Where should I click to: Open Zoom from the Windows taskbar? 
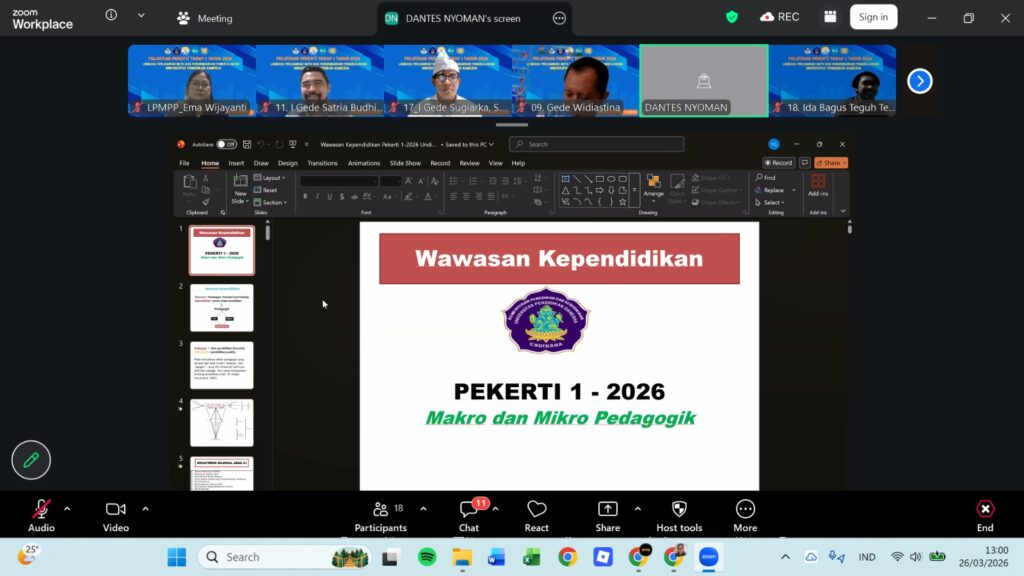click(708, 557)
